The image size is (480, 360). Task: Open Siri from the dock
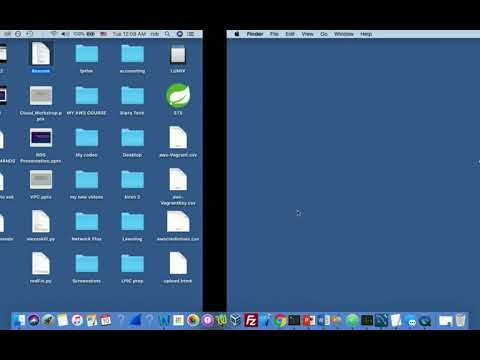(34, 321)
